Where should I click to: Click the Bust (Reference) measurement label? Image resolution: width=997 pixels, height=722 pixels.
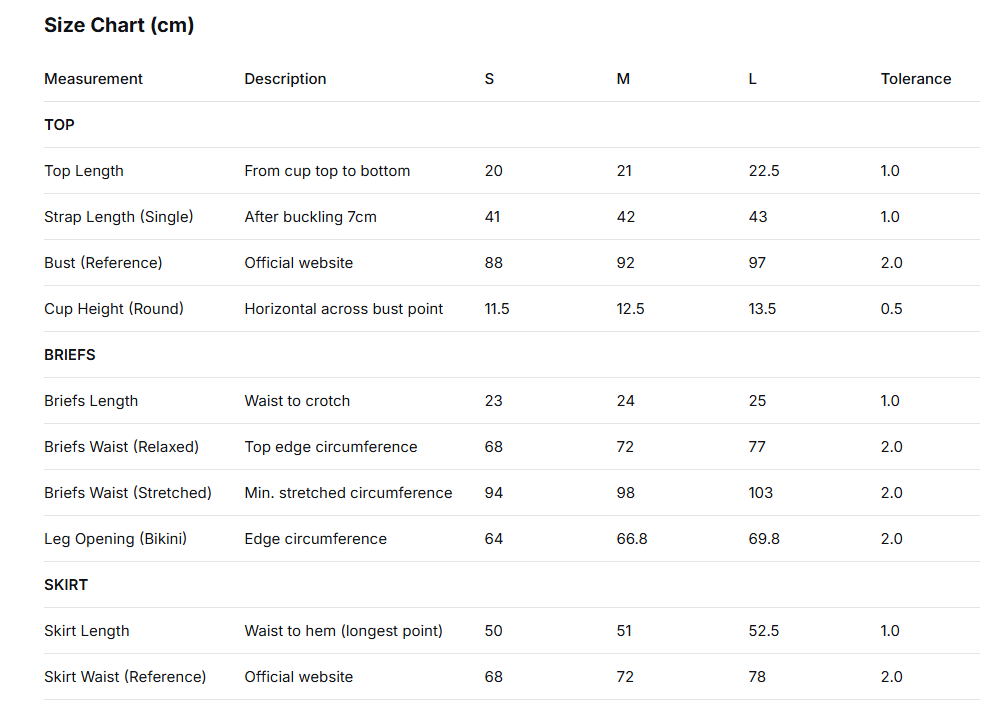pyautogui.click(x=103, y=263)
